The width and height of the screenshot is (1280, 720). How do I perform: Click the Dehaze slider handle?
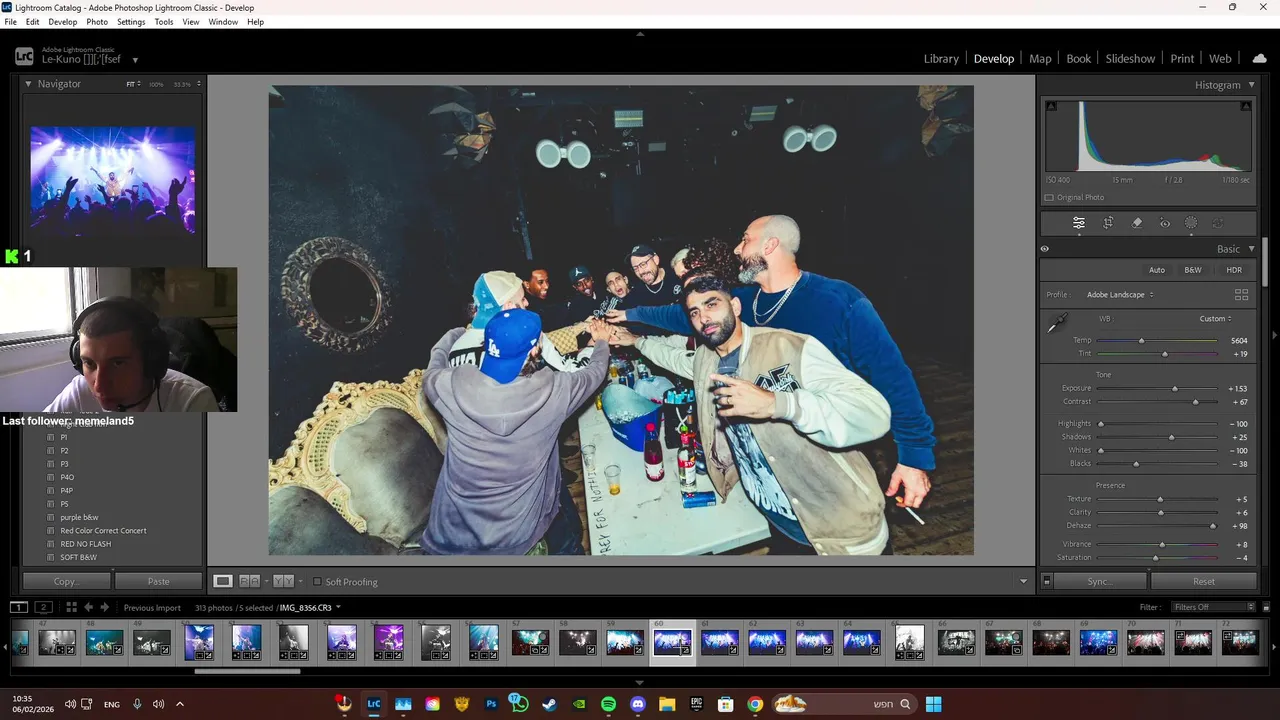[x=1213, y=526]
